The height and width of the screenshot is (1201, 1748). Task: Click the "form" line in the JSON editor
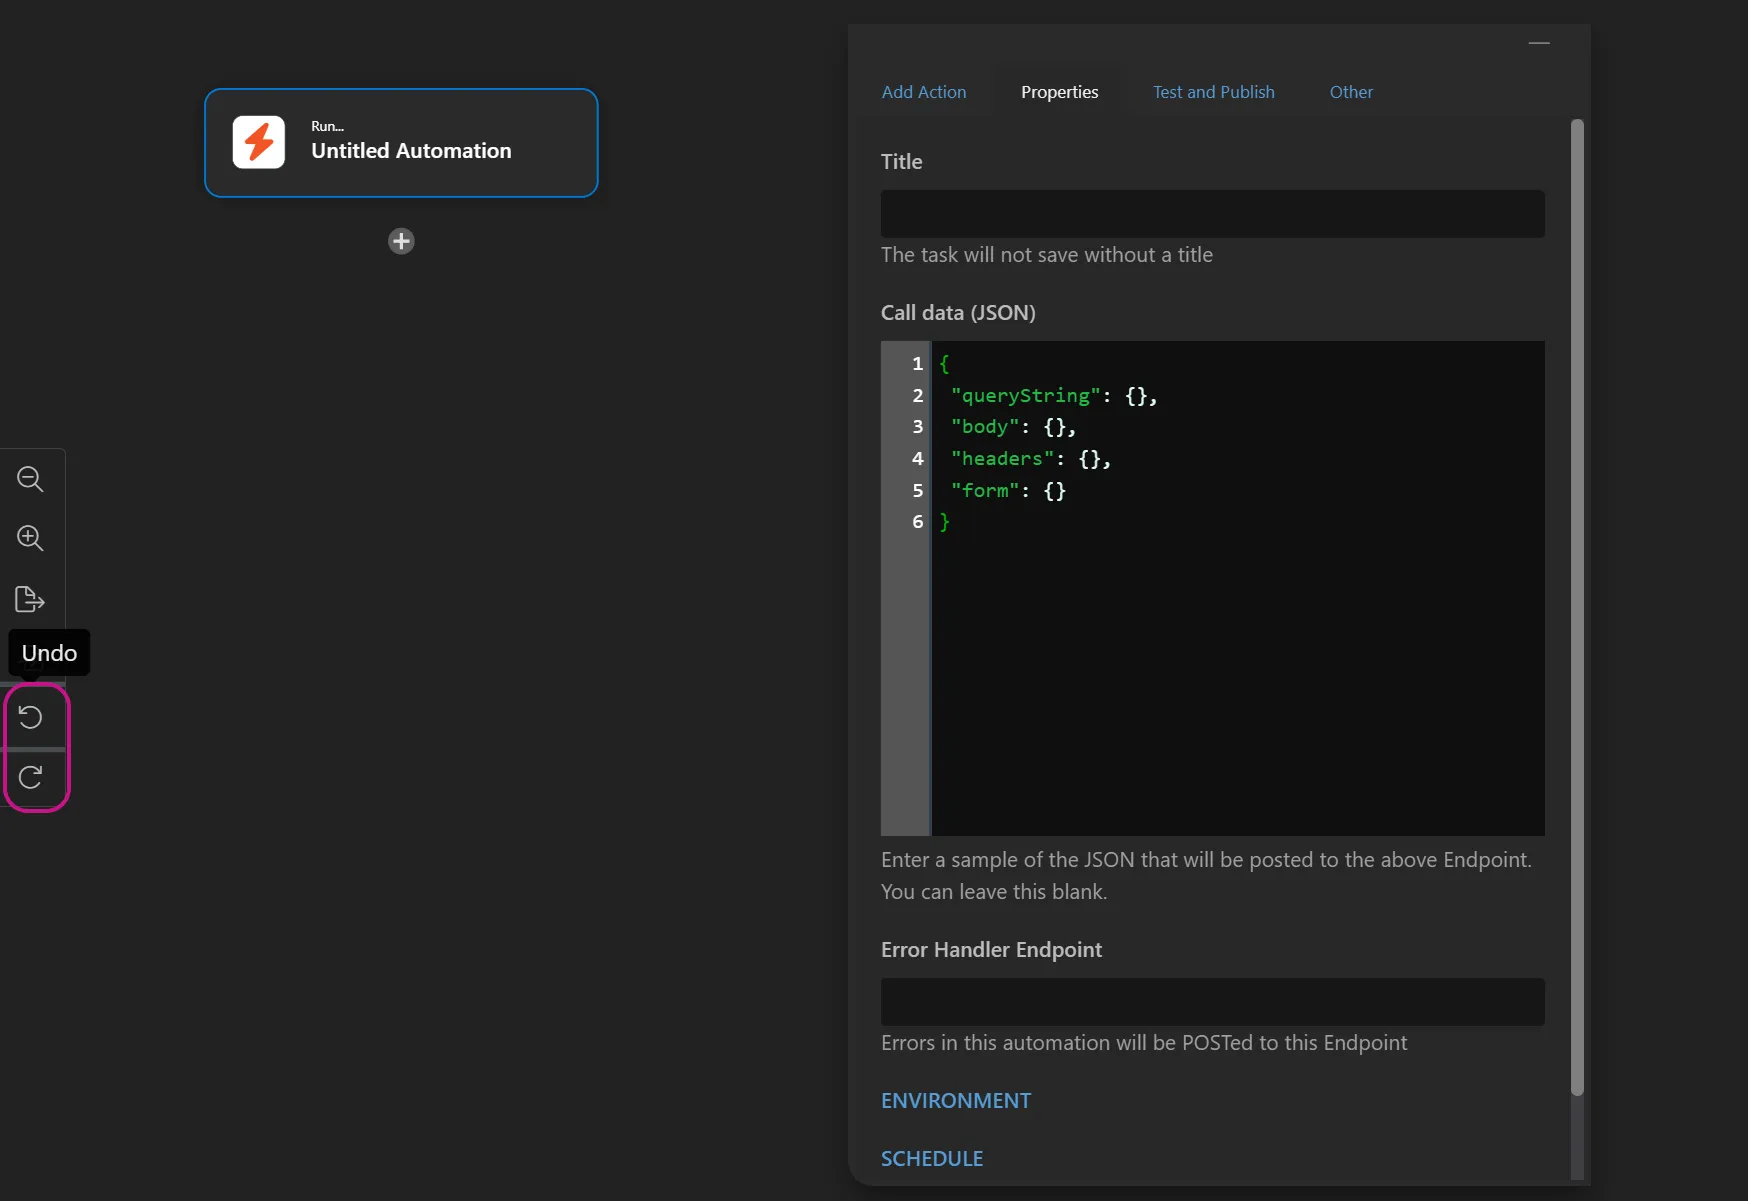pyautogui.click(x=1008, y=491)
